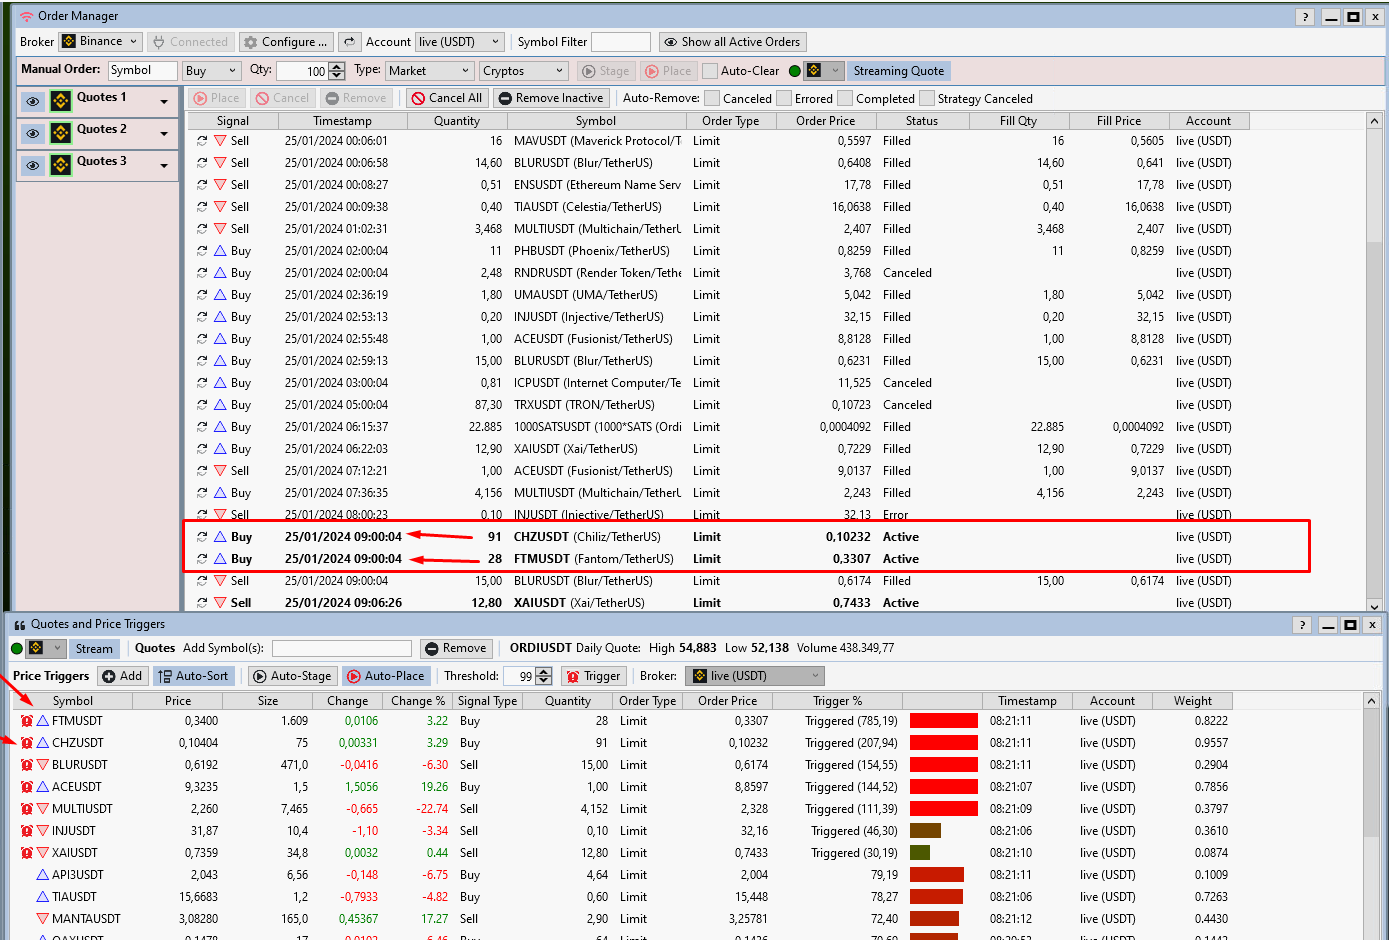This screenshot has height=940, width=1389.
Task: Enable Auto-Remove Completed checkbox
Action: (845, 98)
